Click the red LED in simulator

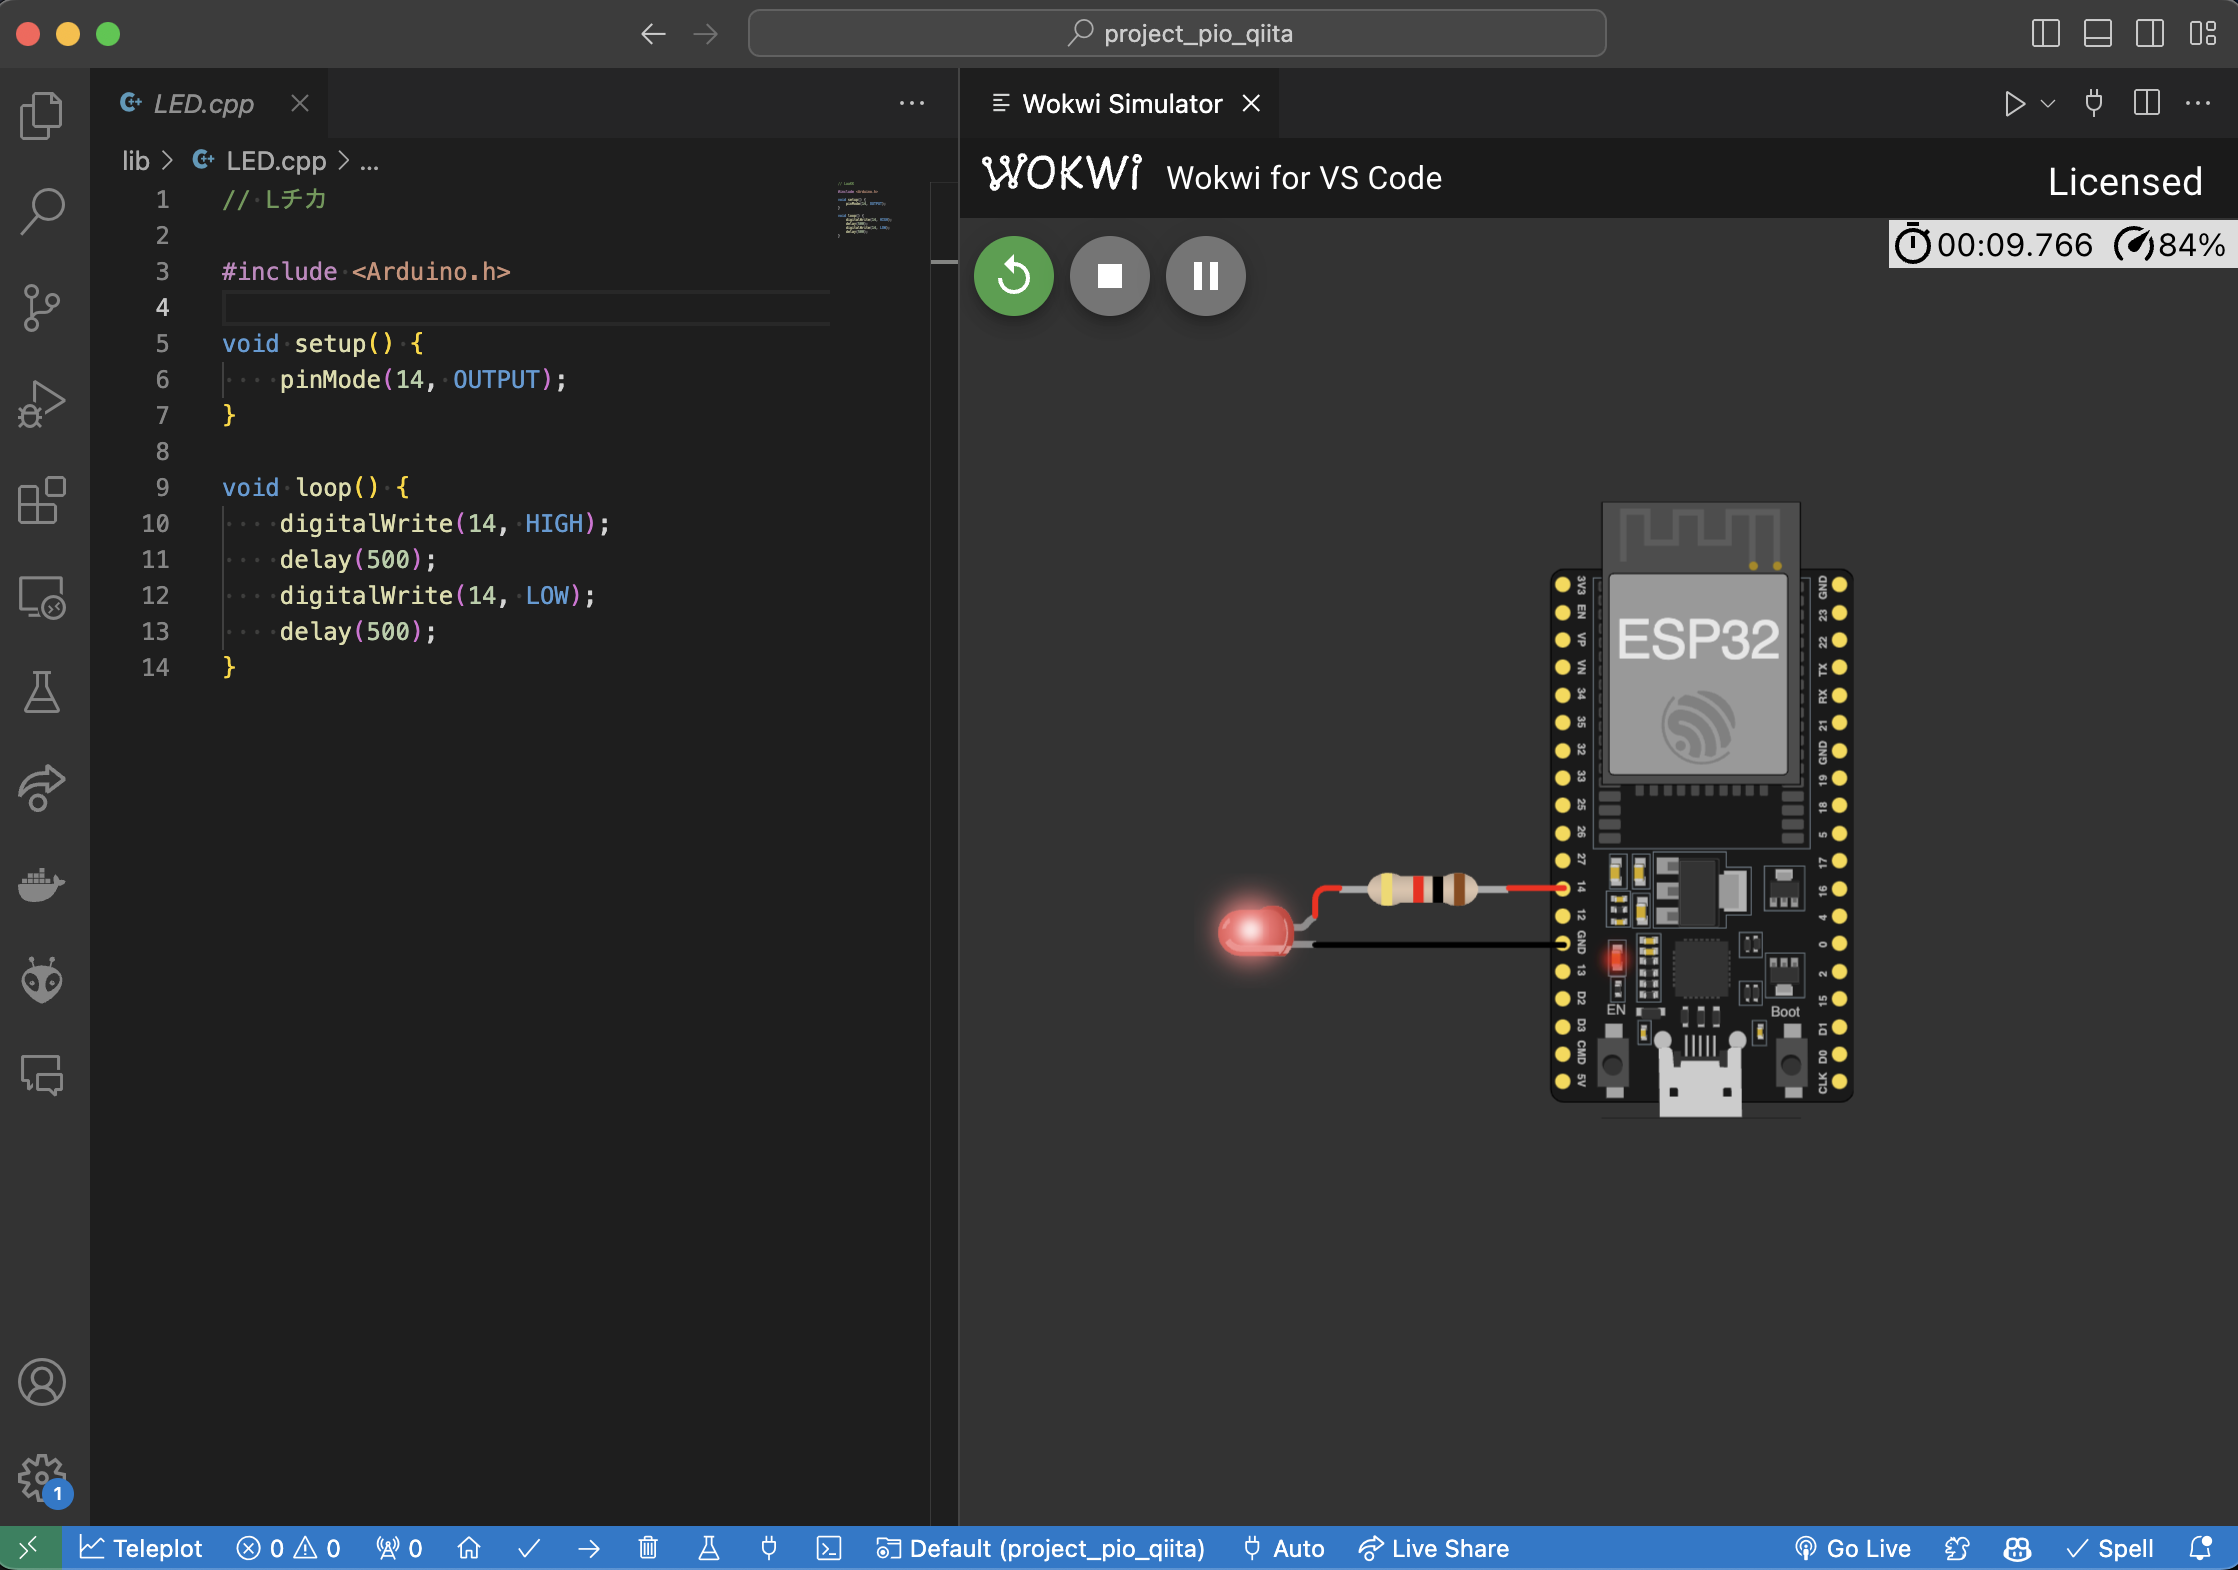coord(1255,931)
